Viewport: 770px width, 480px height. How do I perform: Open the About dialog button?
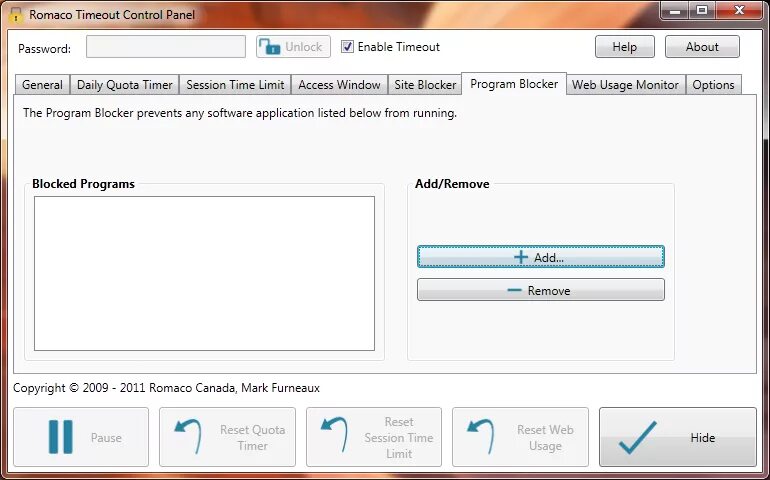tap(702, 47)
